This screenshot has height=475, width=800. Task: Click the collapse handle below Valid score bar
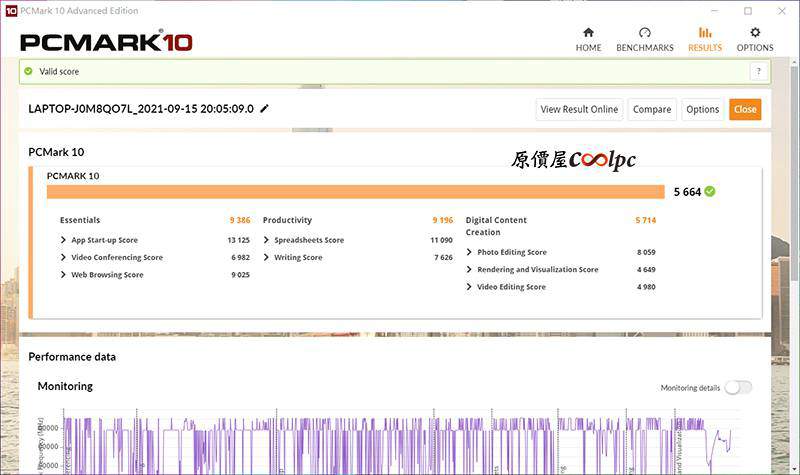click(x=312, y=86)
